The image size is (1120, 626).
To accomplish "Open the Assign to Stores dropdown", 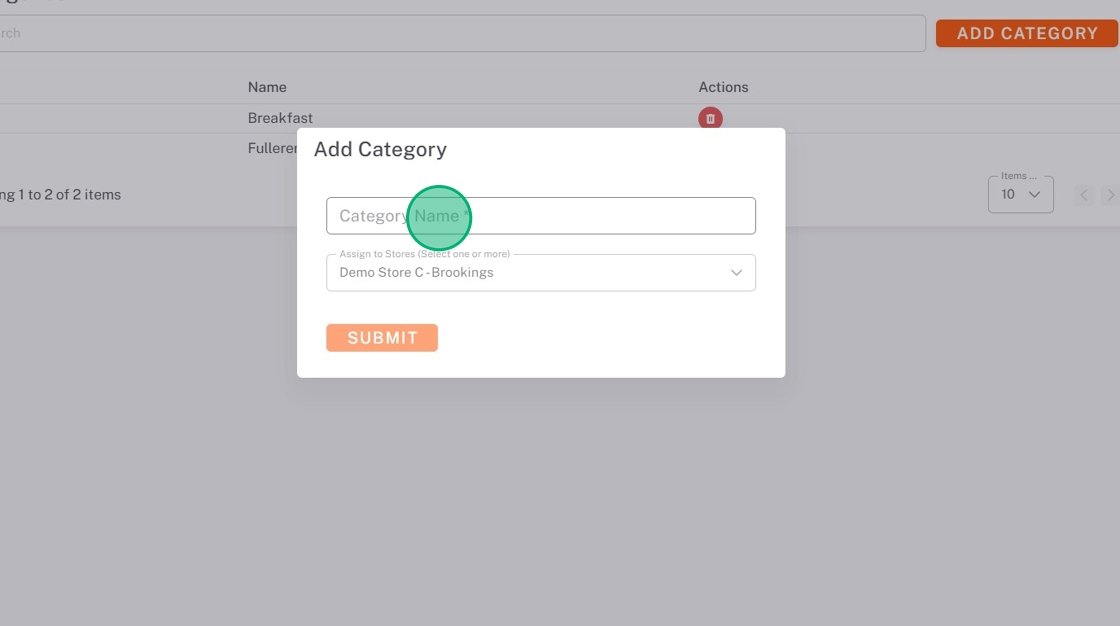I will [540, 273].
